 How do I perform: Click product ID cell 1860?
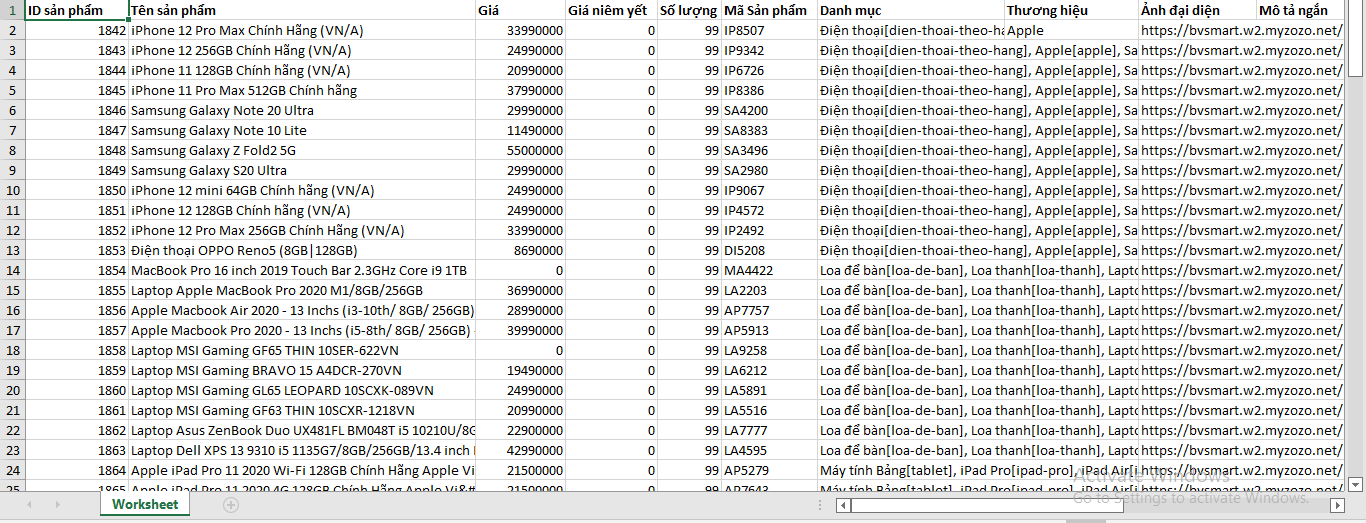click(76, 390)
